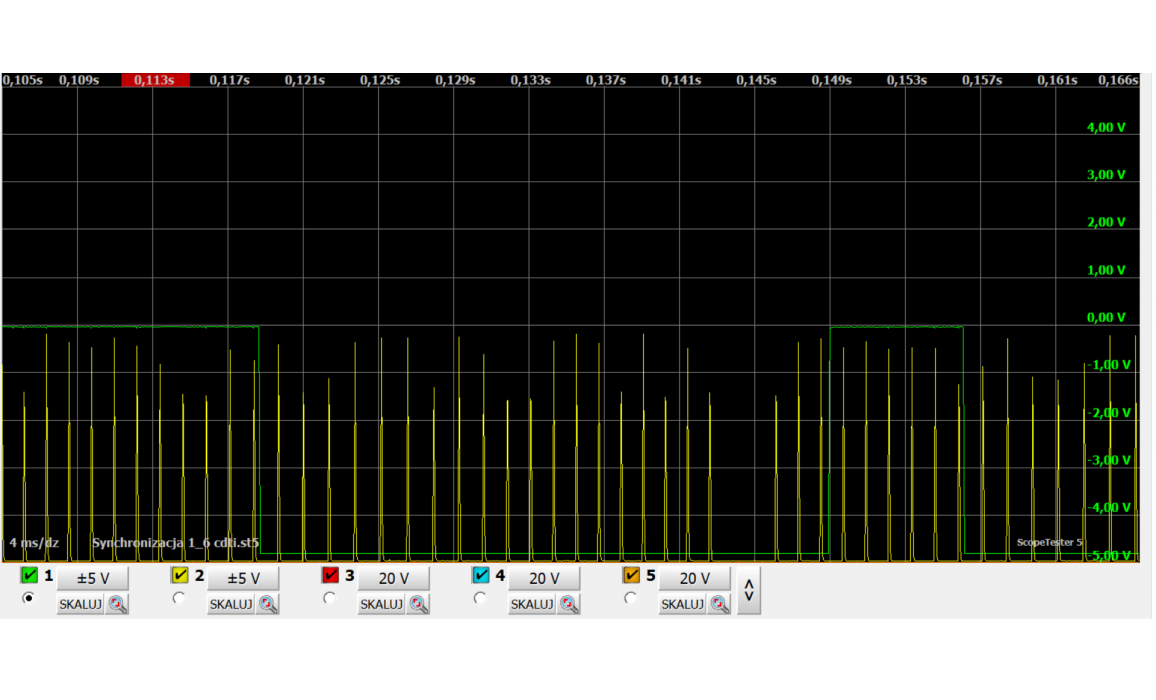The height and width of the screenshot is (700, 1156).
Task: Click the magnifier icon for channel 3
Action: (x=419, y=604)
